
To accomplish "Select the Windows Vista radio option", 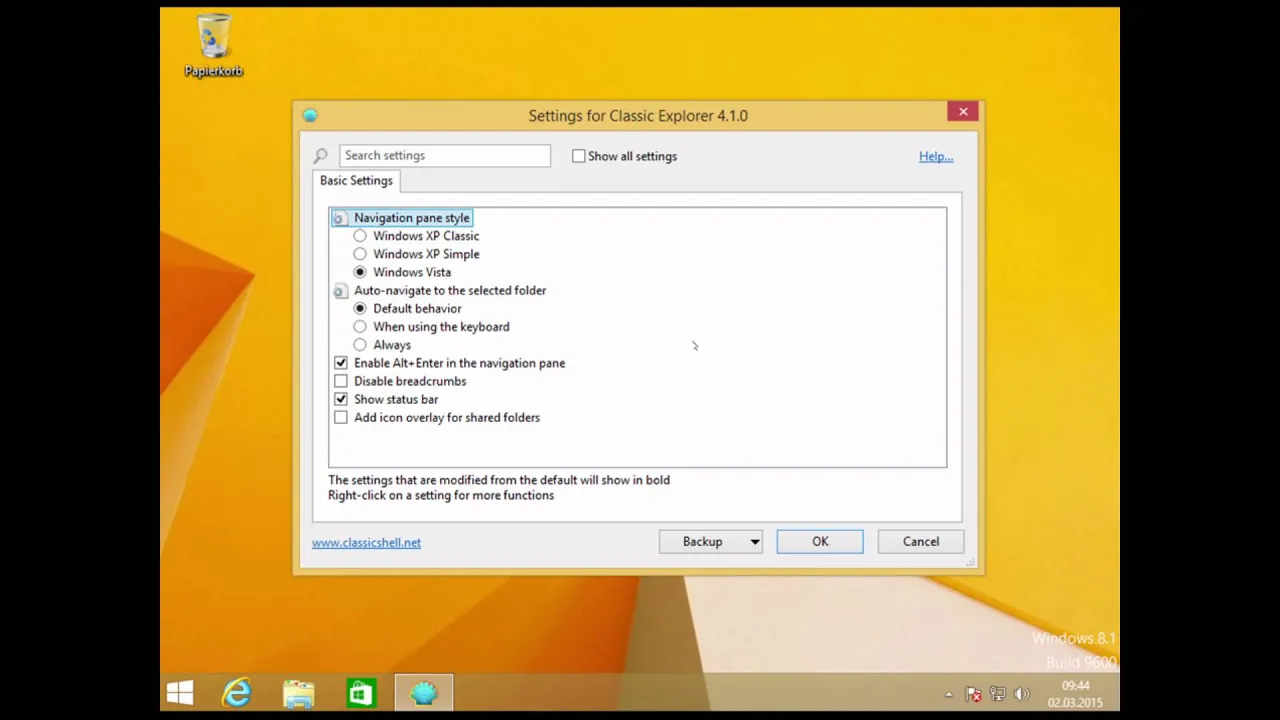I will click(360, 272).
